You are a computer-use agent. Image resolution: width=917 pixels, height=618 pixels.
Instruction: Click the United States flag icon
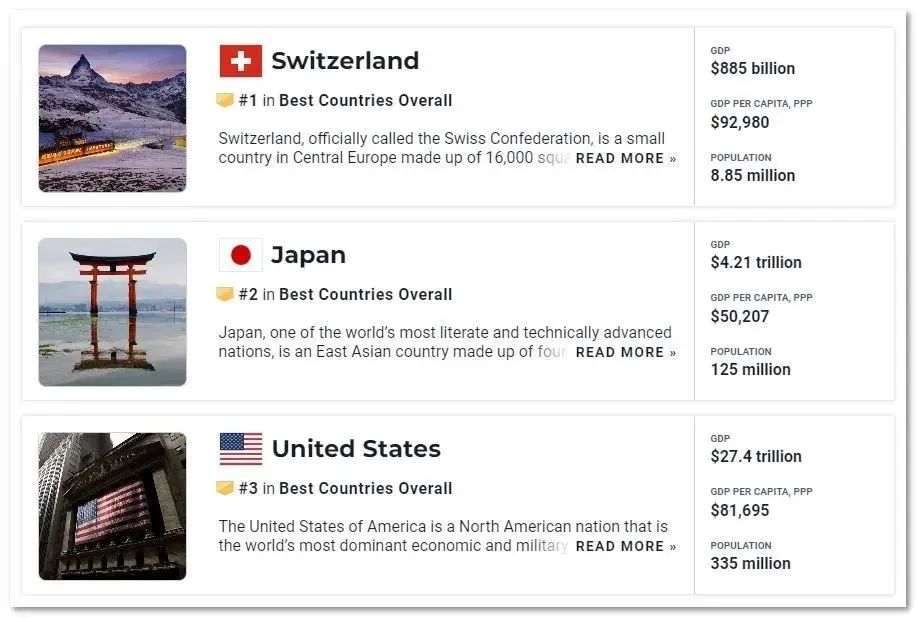point(240,449)
